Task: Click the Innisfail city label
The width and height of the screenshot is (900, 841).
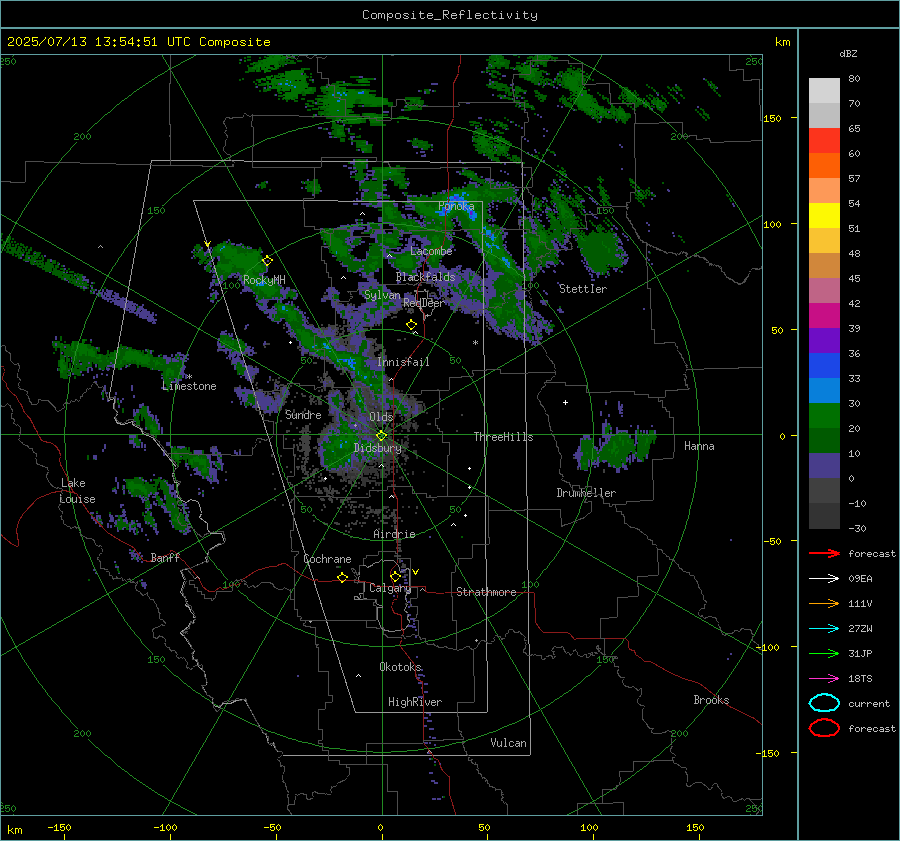Action: click(403, 362)
